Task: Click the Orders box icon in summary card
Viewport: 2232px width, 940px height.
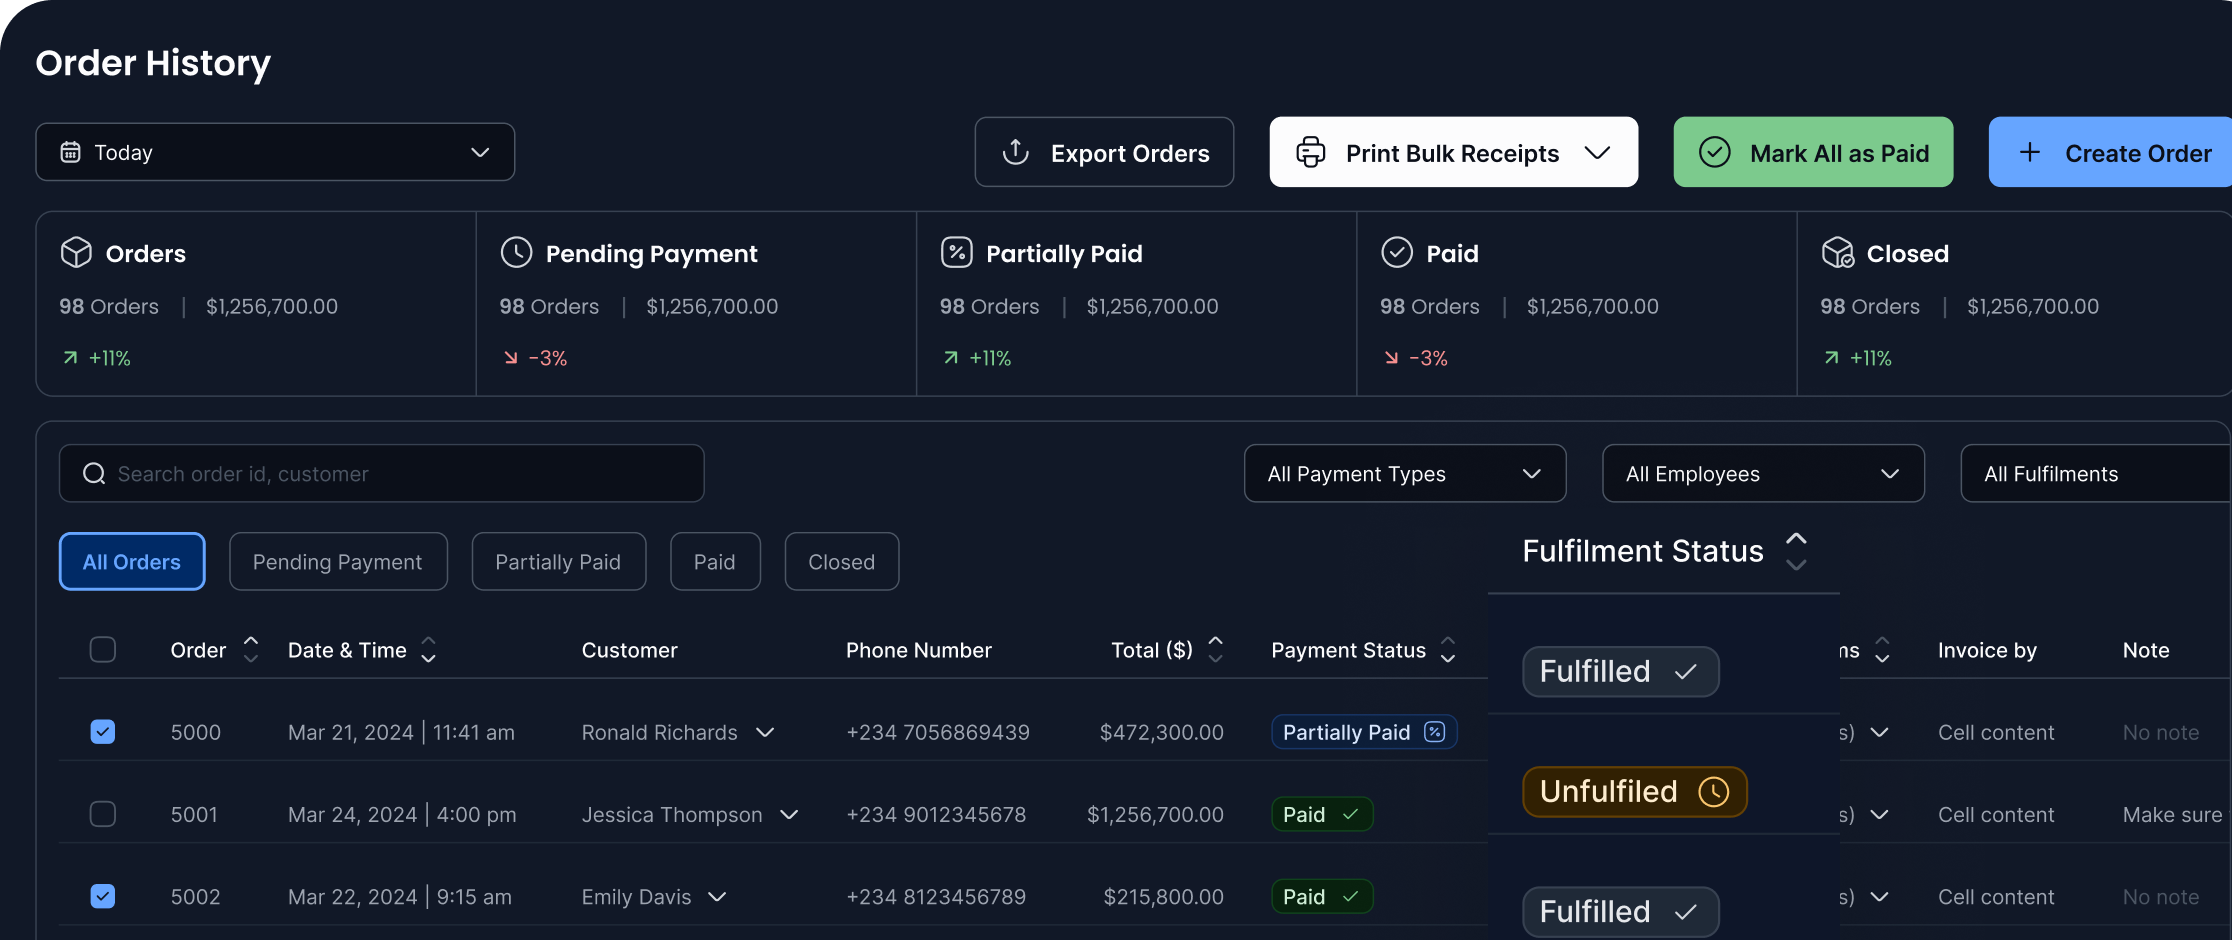Action: 76,253
